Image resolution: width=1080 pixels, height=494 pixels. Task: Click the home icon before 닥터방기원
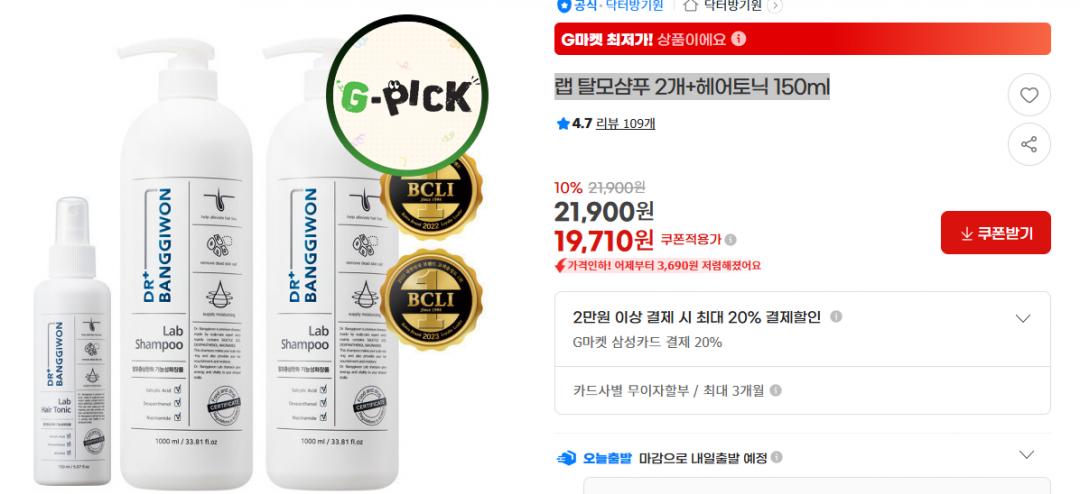click(x=691, y=6)
